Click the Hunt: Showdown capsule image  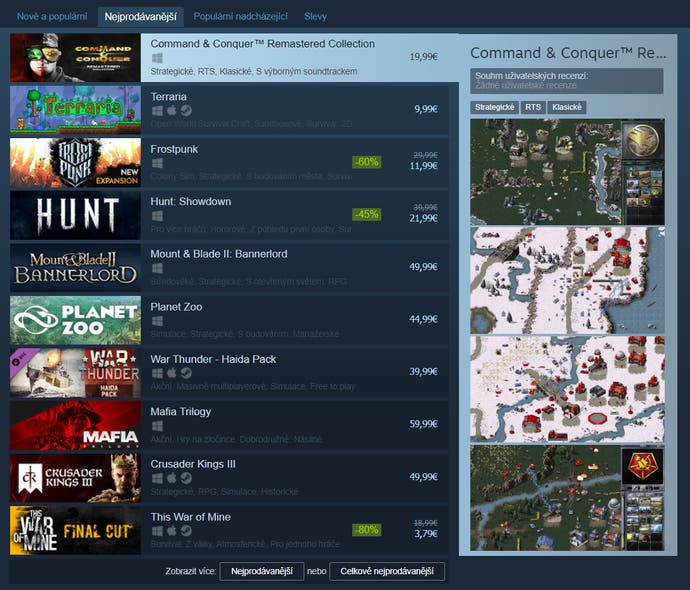coord(75,215)
